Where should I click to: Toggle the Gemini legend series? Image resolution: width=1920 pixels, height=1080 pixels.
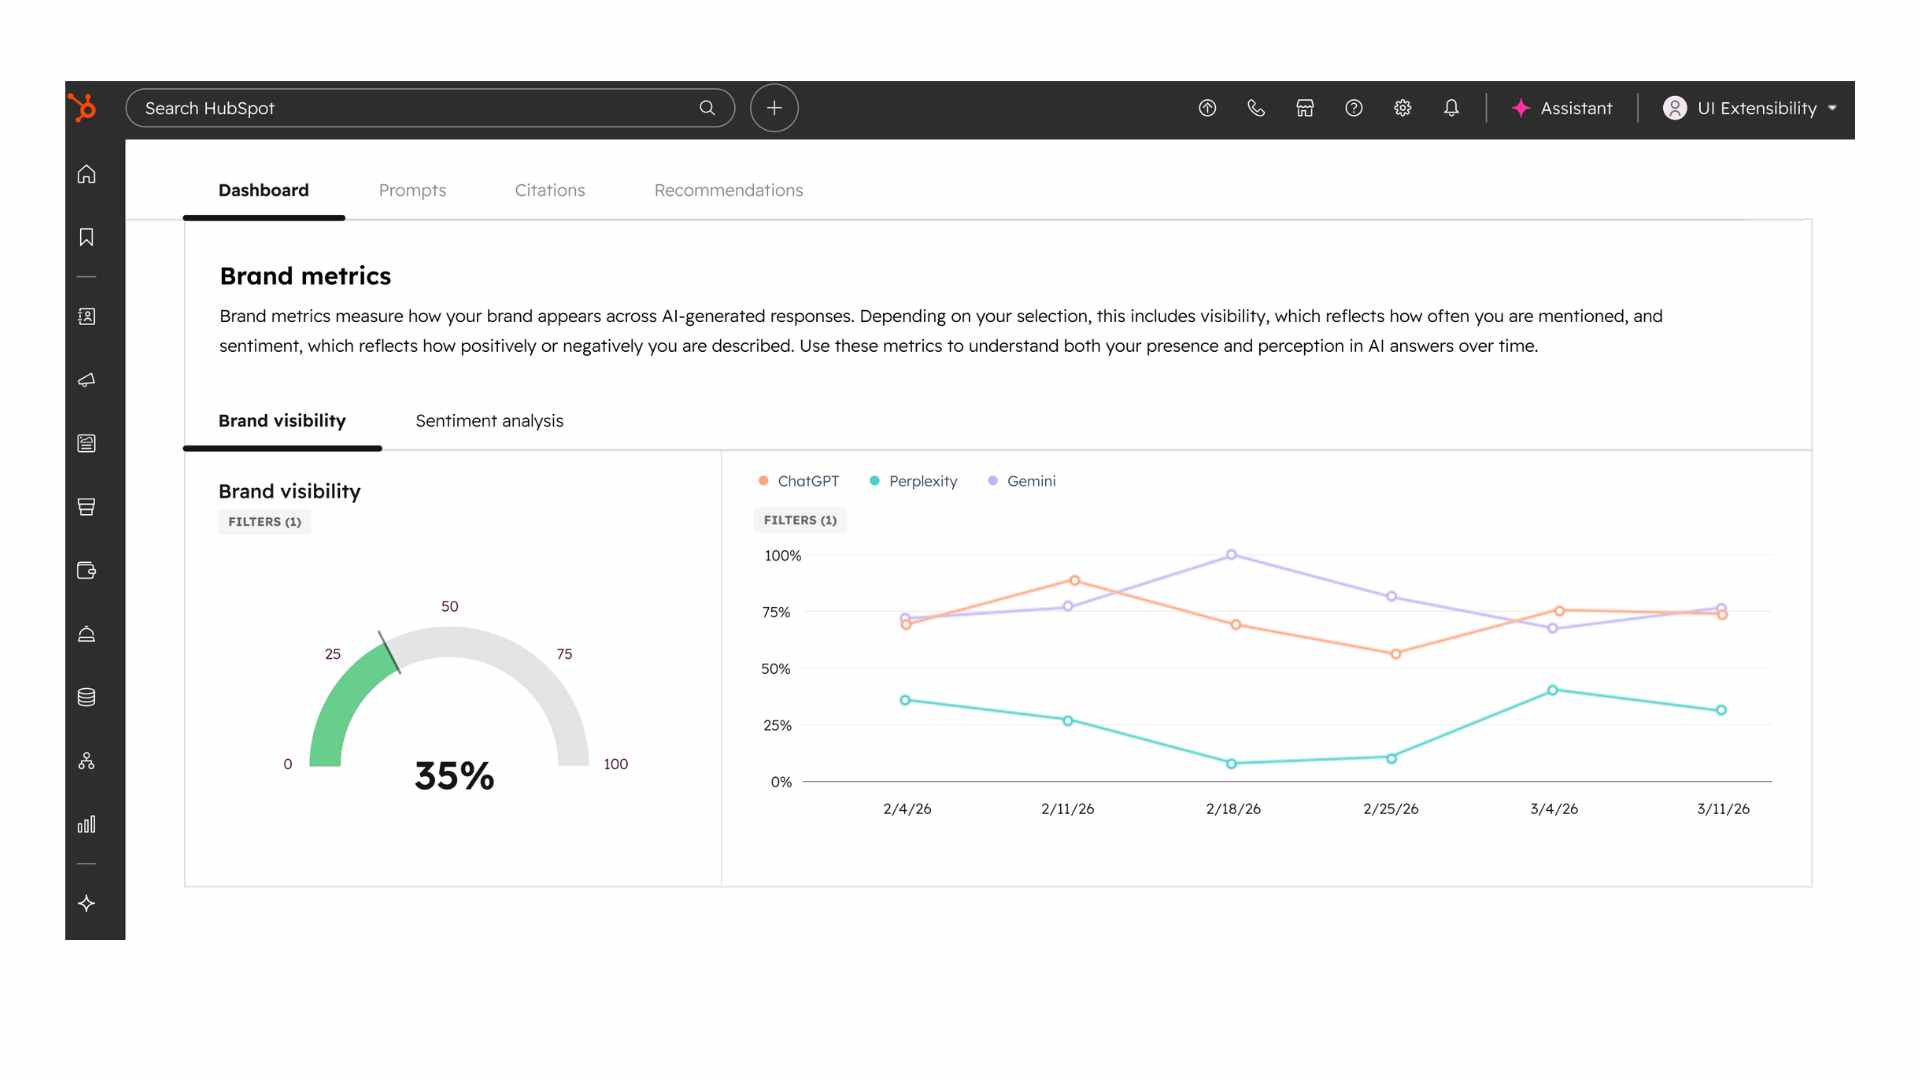tap(1022, 481)
